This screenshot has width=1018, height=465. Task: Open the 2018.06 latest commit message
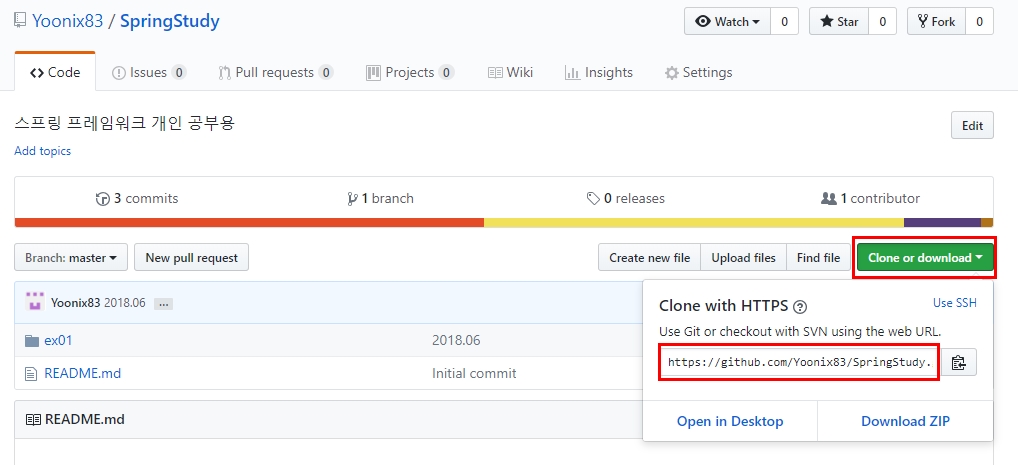[x=125, y=303]
